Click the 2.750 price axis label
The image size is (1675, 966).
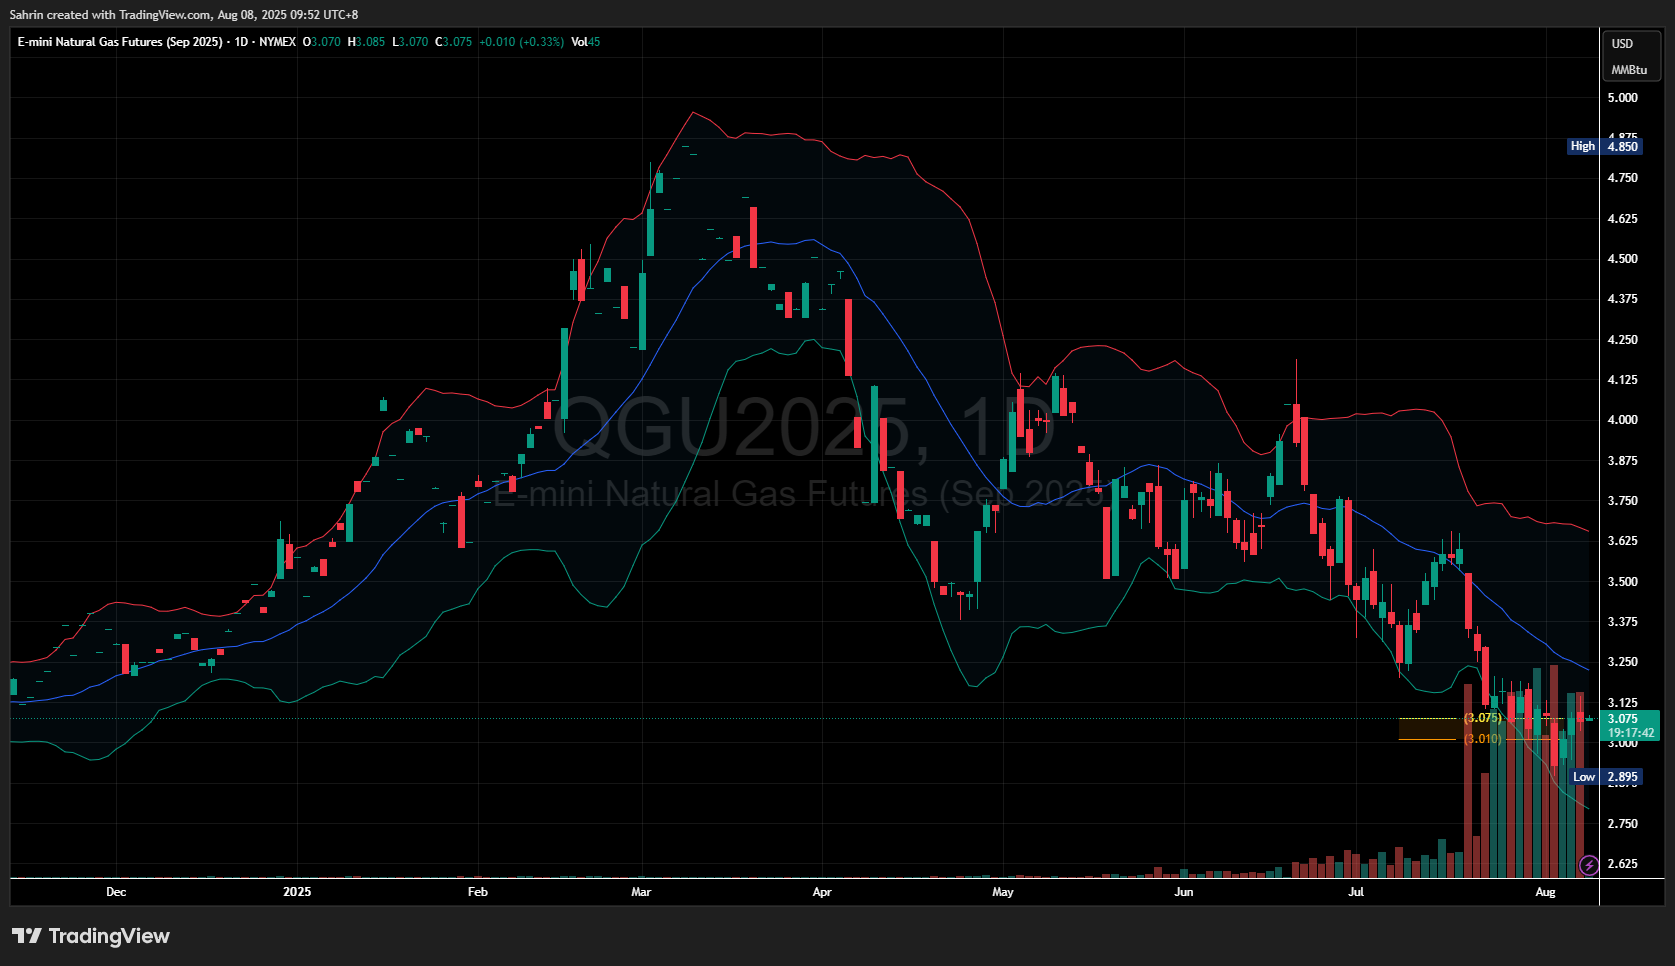[x=1622, y=824]
